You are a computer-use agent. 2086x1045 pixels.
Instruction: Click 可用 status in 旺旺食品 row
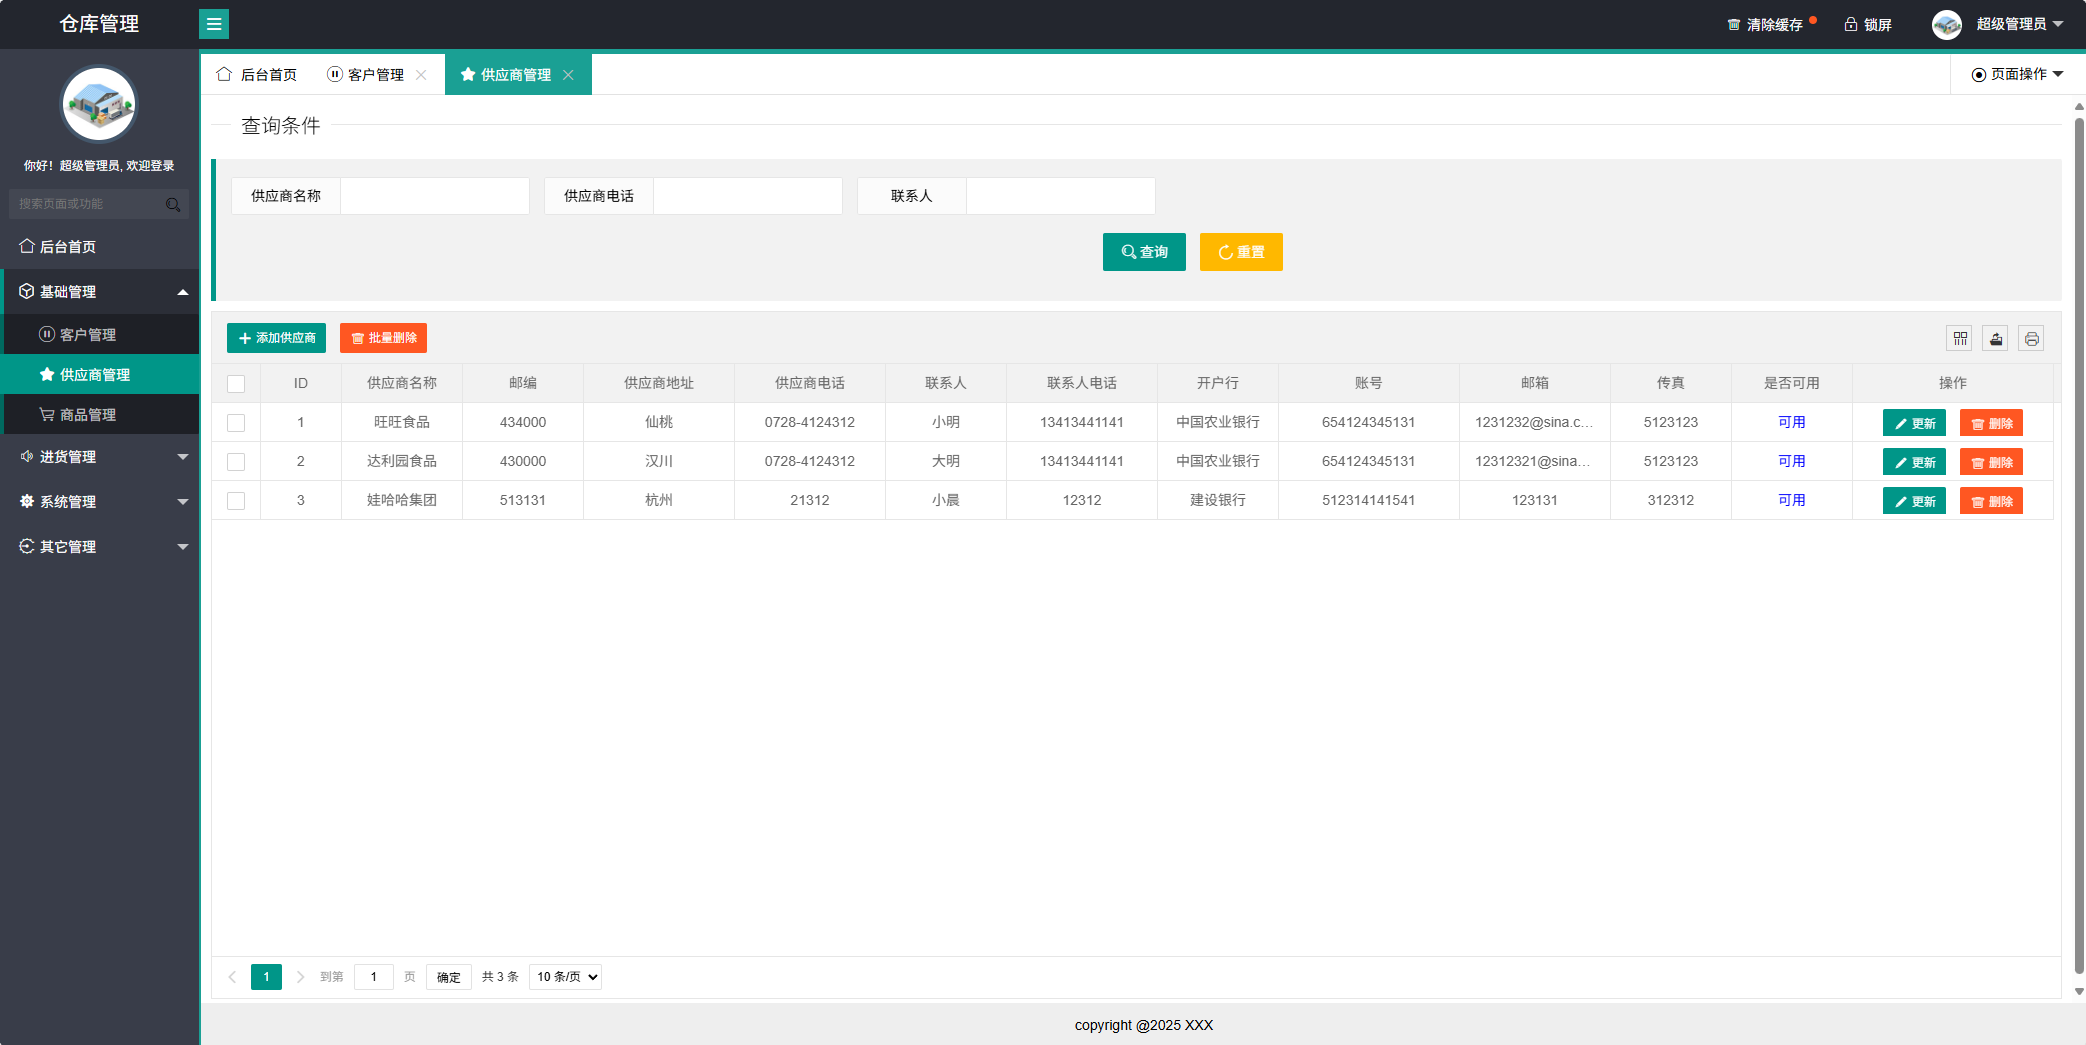[x=1791, y=422]
